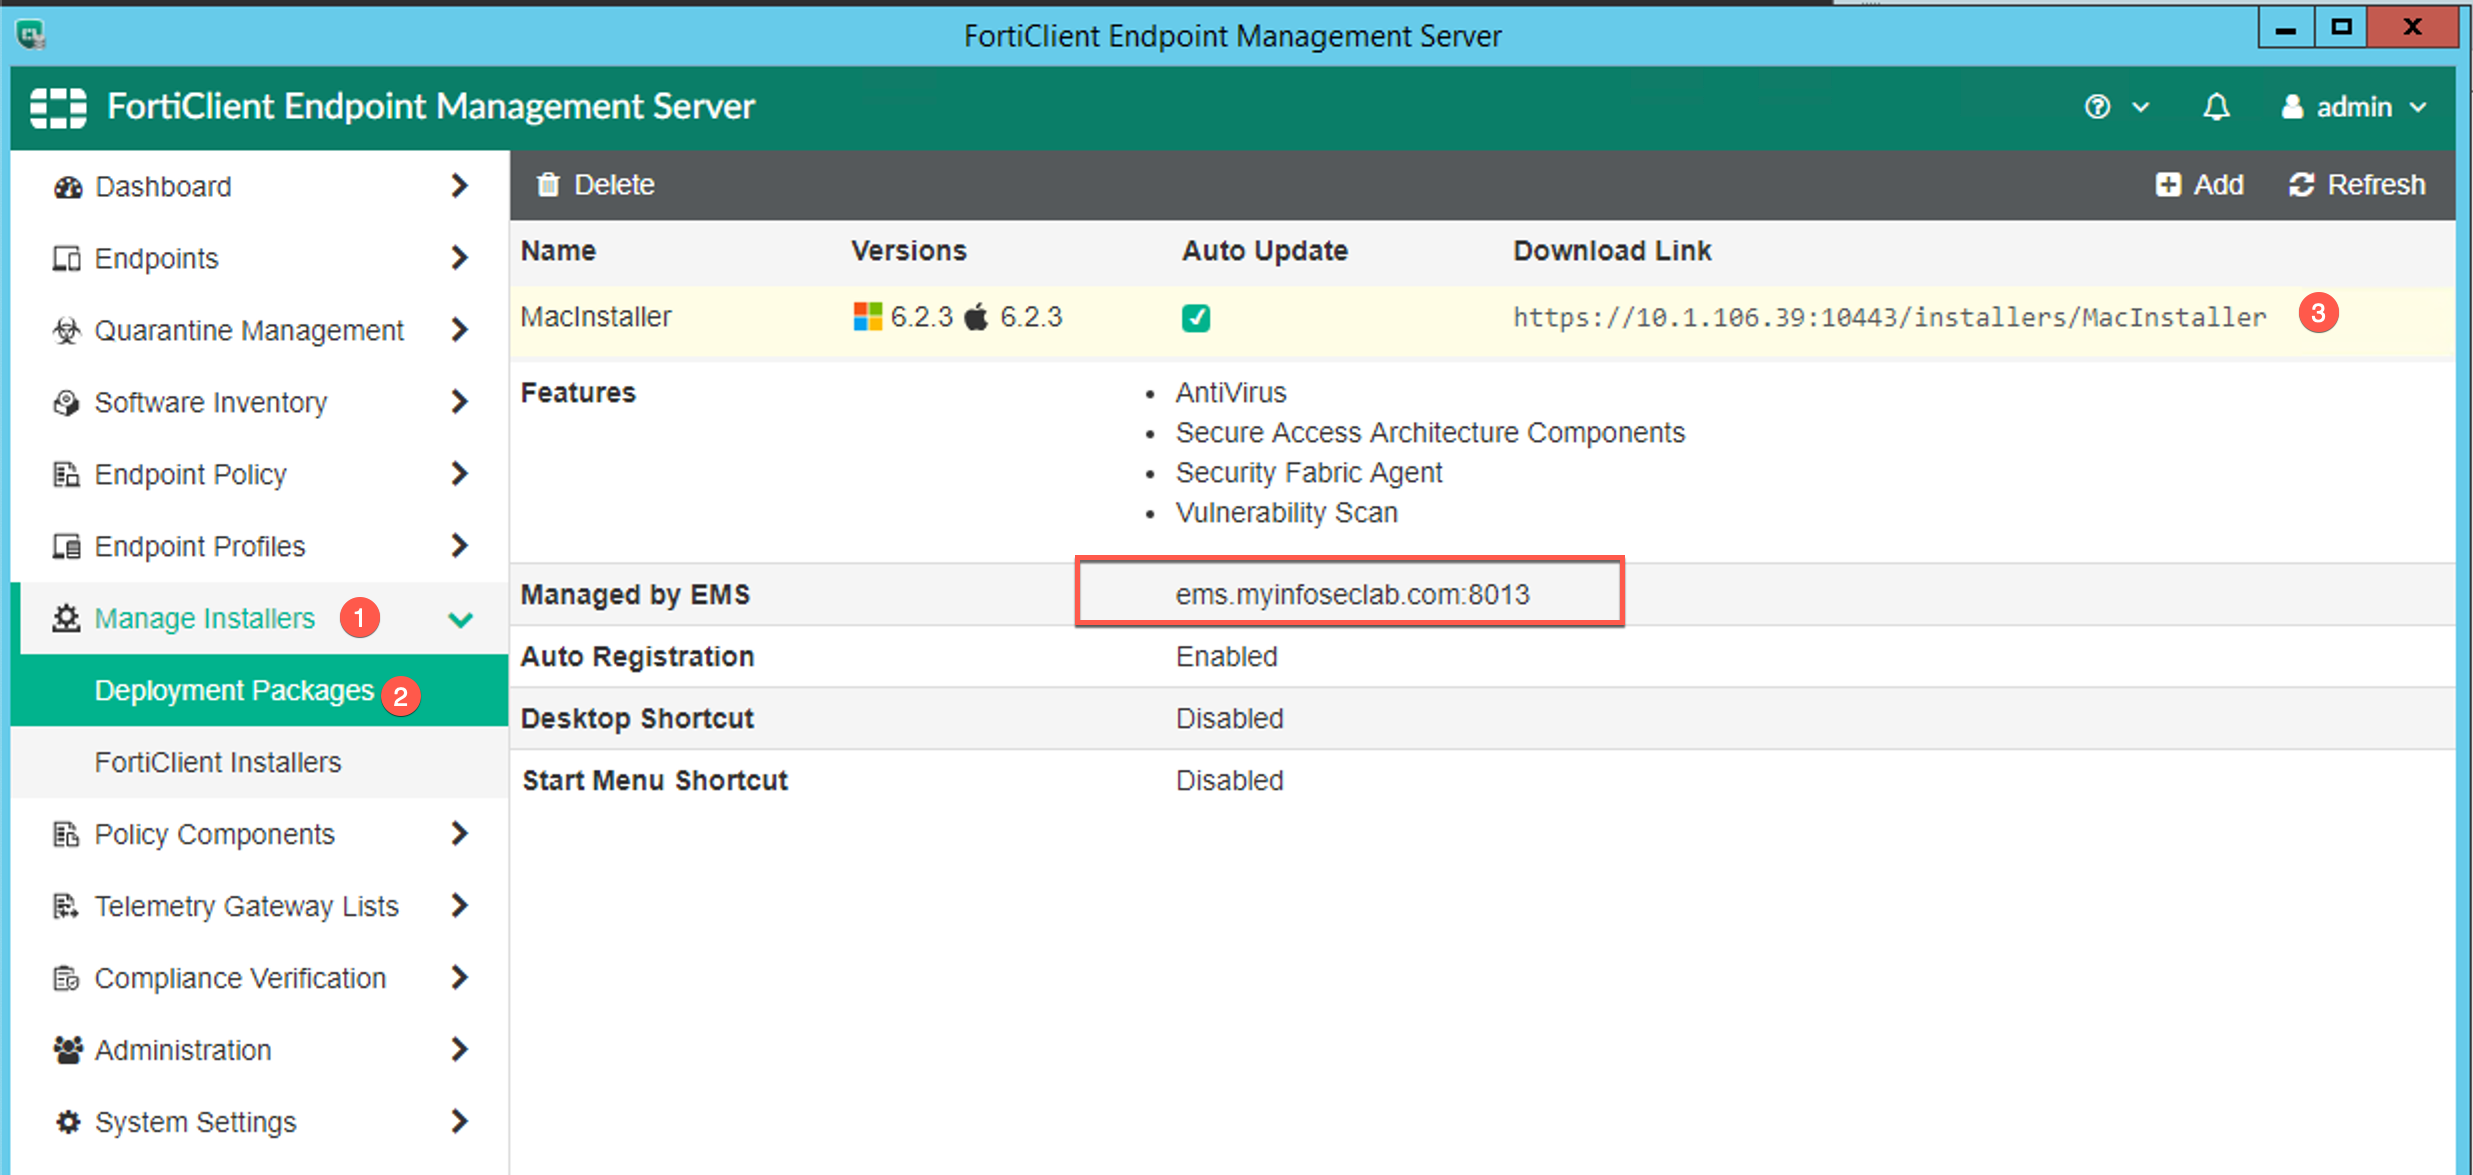Viewport: 2473px width, 1175px height.
Task: Click the Dashboard gauge icon
Action: tap(67, 187)
